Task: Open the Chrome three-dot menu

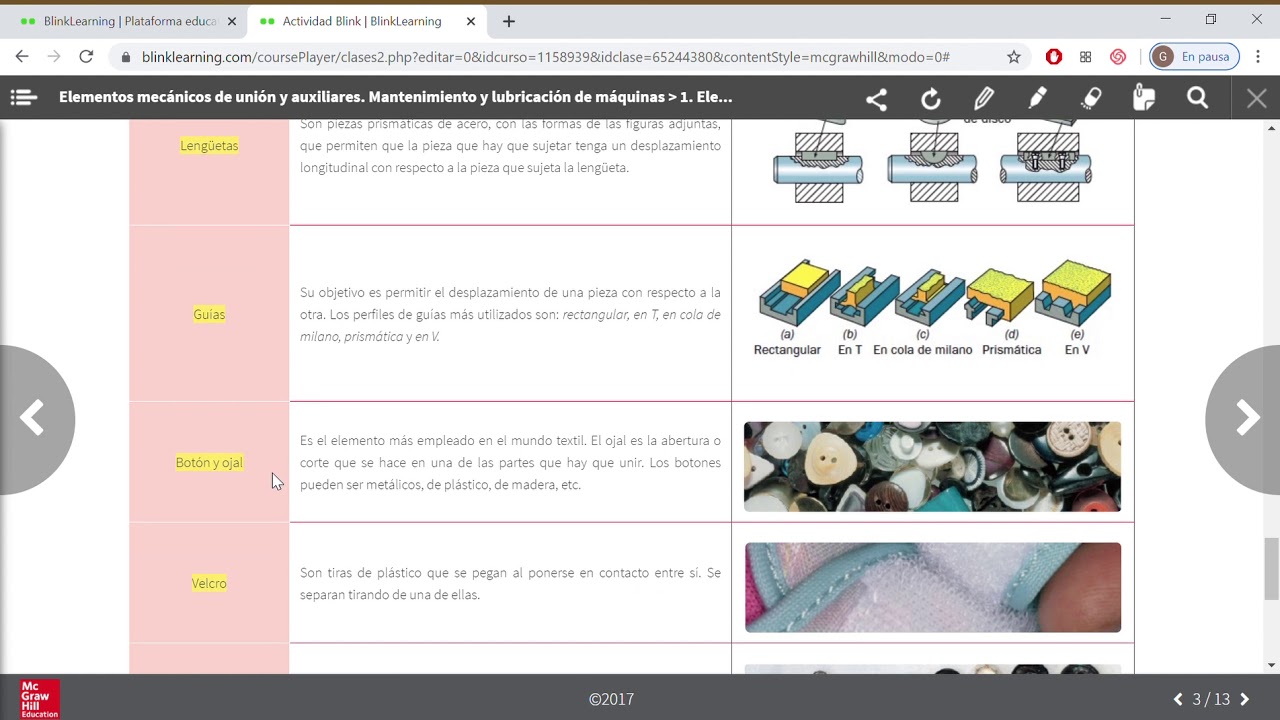Action: point(1258,57)
